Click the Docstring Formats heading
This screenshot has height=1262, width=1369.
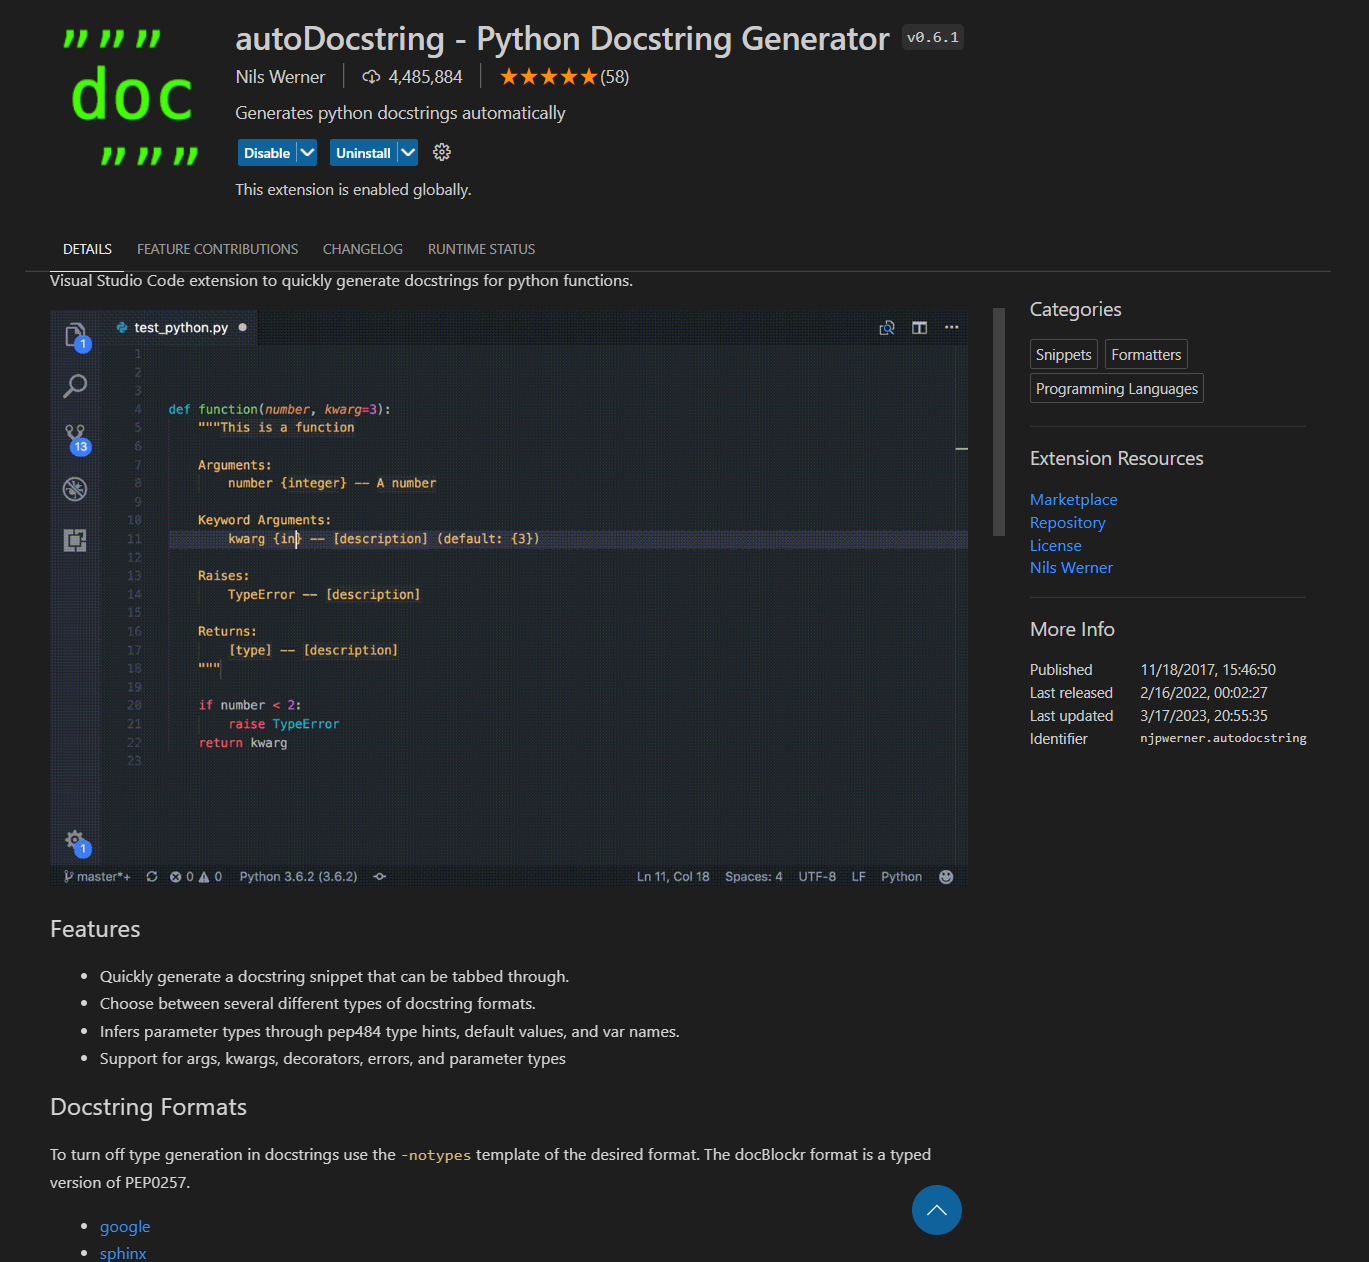pos(148,1107)
